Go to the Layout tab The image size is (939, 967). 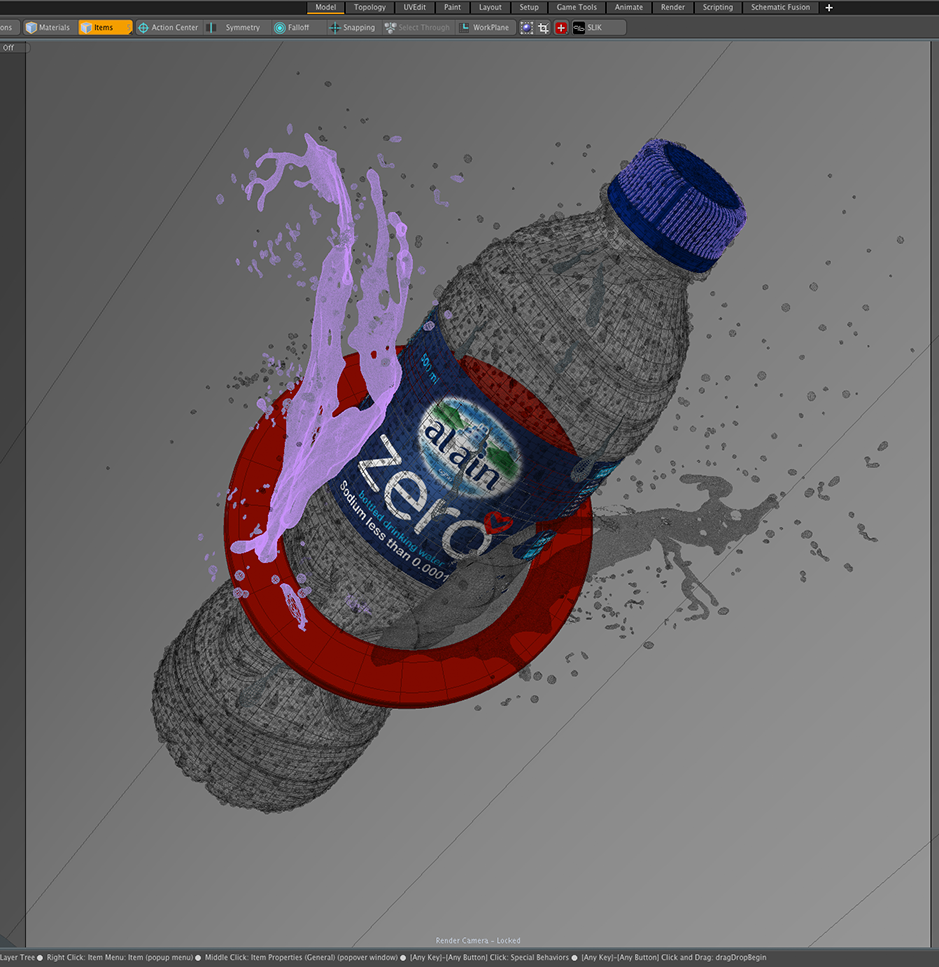490,7
